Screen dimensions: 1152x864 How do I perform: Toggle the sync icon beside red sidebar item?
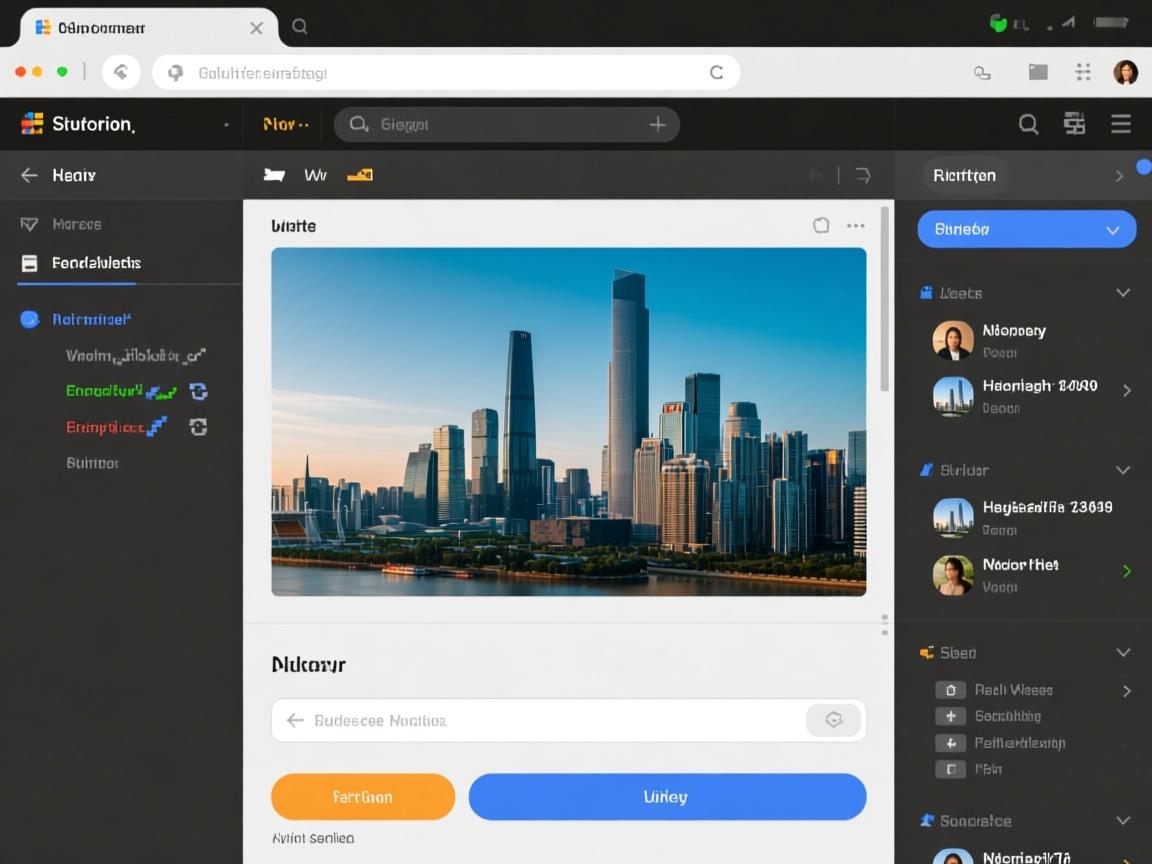[198, 427]
